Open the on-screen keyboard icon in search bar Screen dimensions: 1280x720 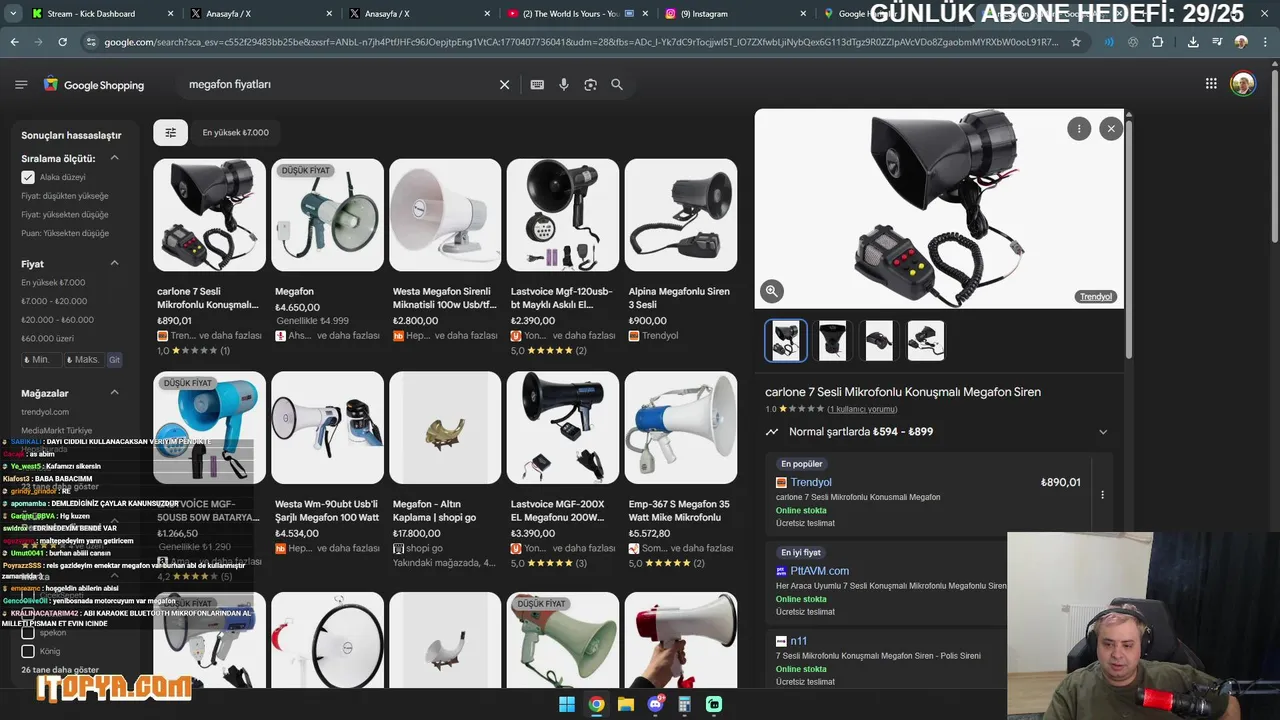(537, 85)
